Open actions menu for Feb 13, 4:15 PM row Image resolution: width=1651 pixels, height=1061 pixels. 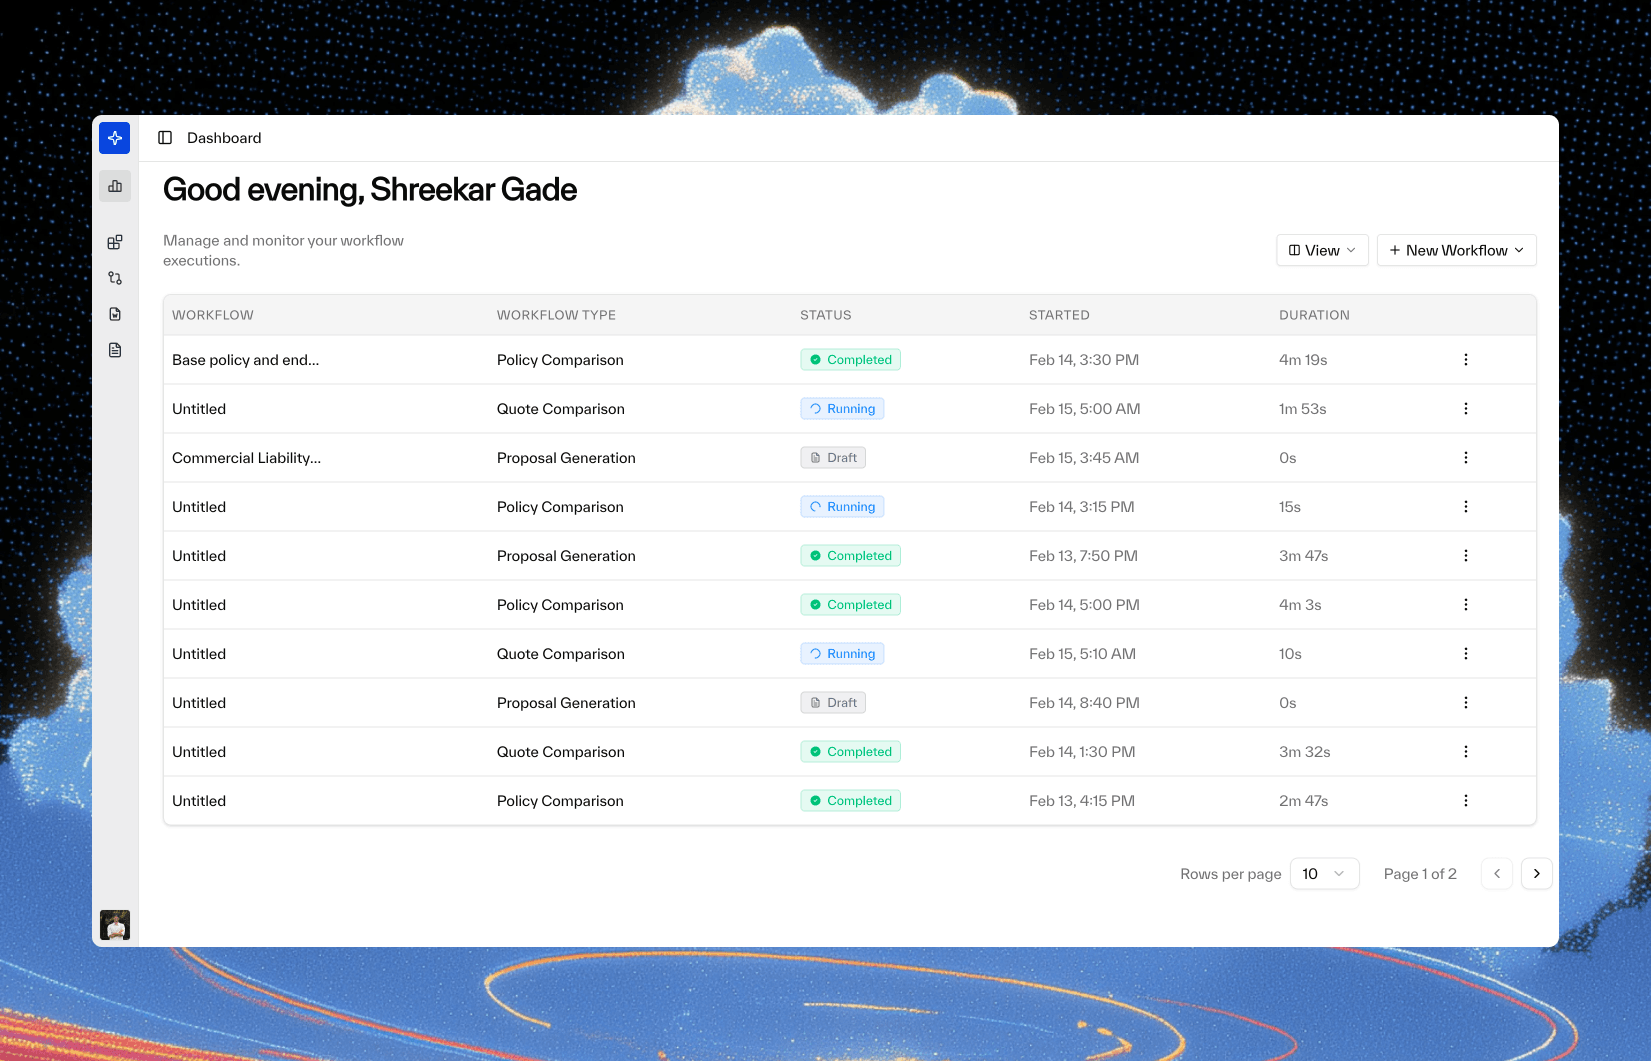tap(1466, 801)
